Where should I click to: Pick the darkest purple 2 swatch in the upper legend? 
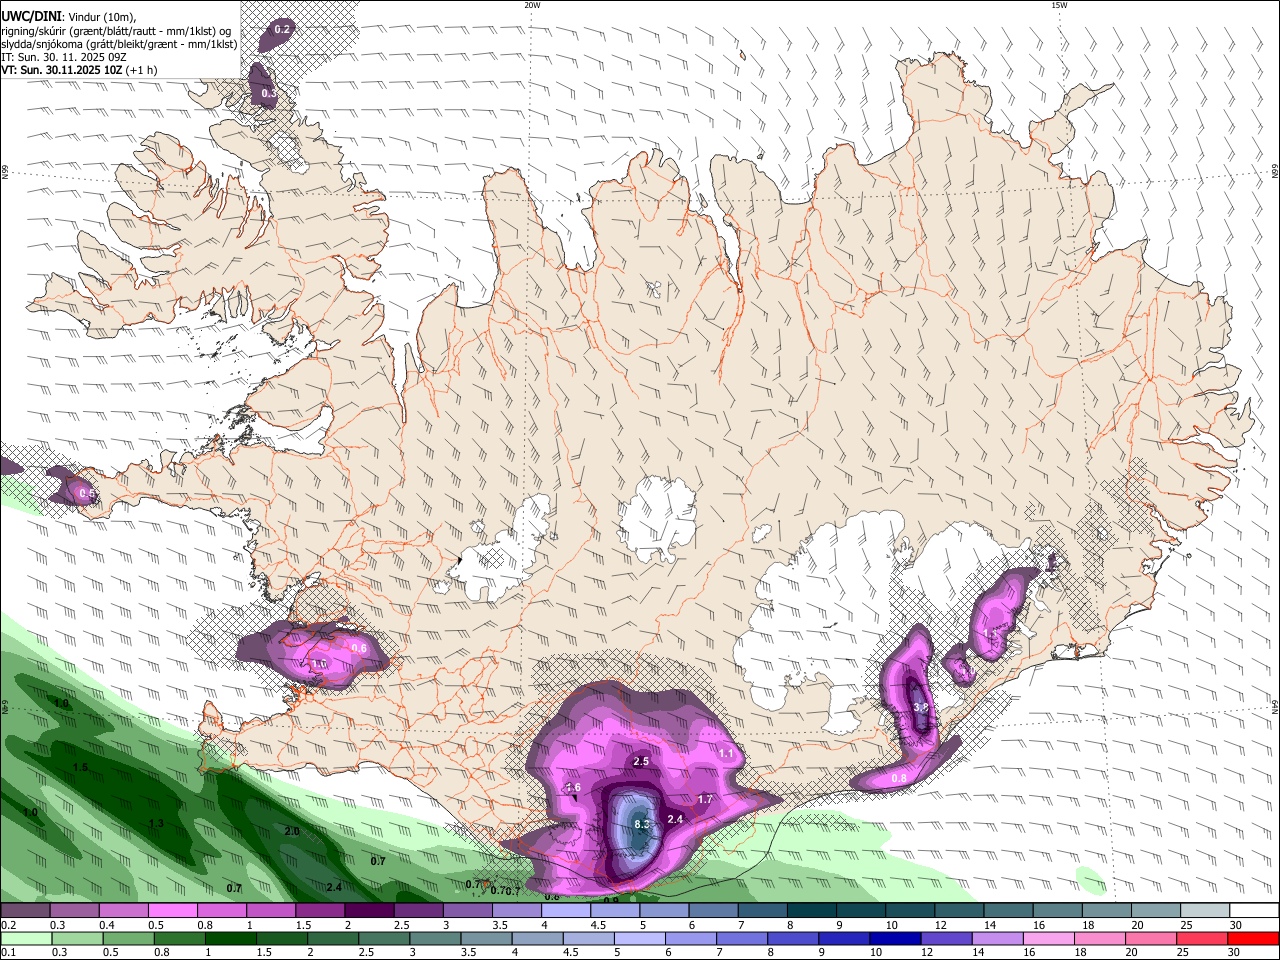pos(369,910)
